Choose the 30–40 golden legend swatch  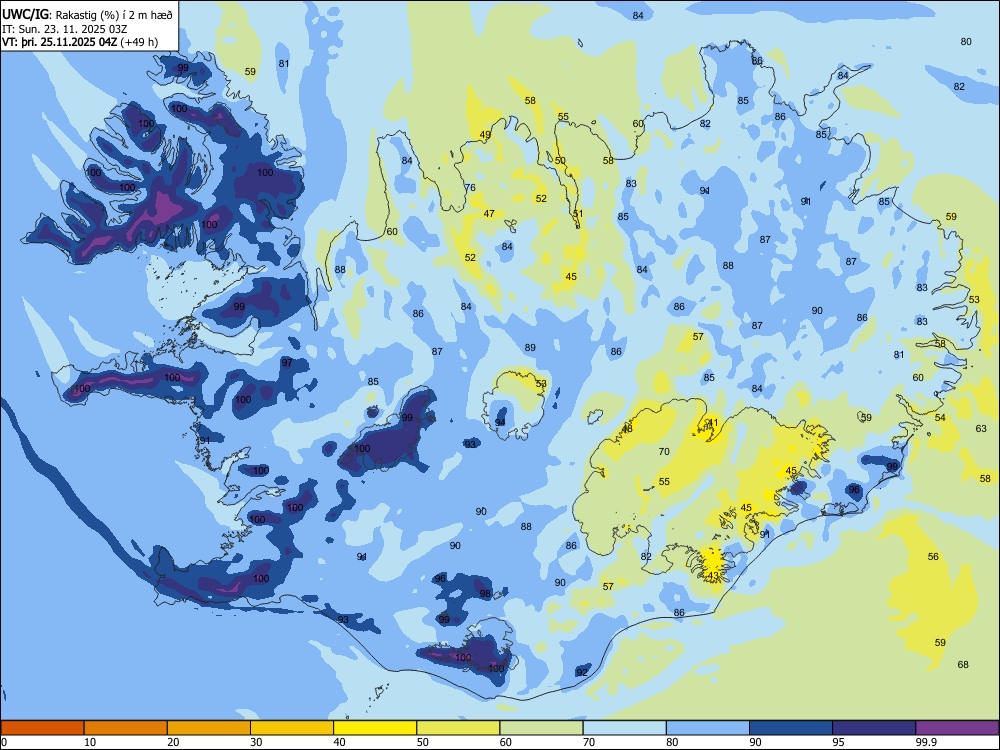(x=292, y=728)
